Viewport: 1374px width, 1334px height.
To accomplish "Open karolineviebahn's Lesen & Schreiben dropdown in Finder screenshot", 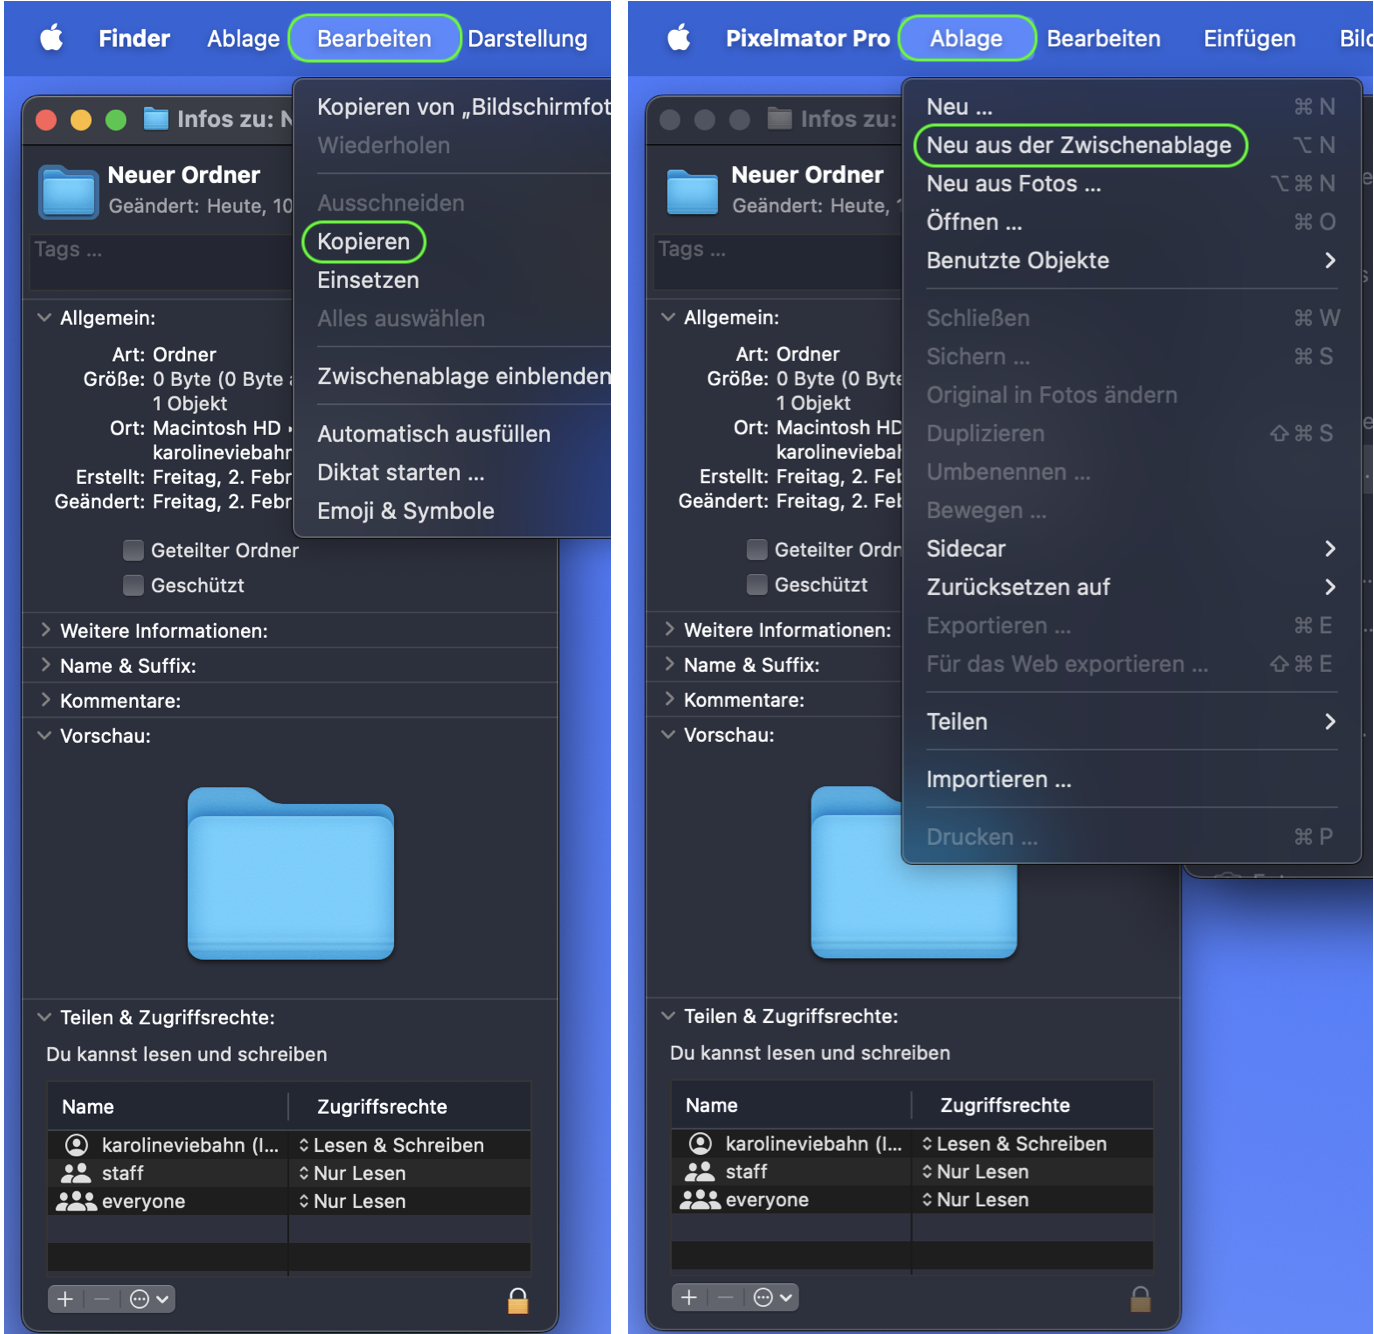I will (x=392, y=1145).
